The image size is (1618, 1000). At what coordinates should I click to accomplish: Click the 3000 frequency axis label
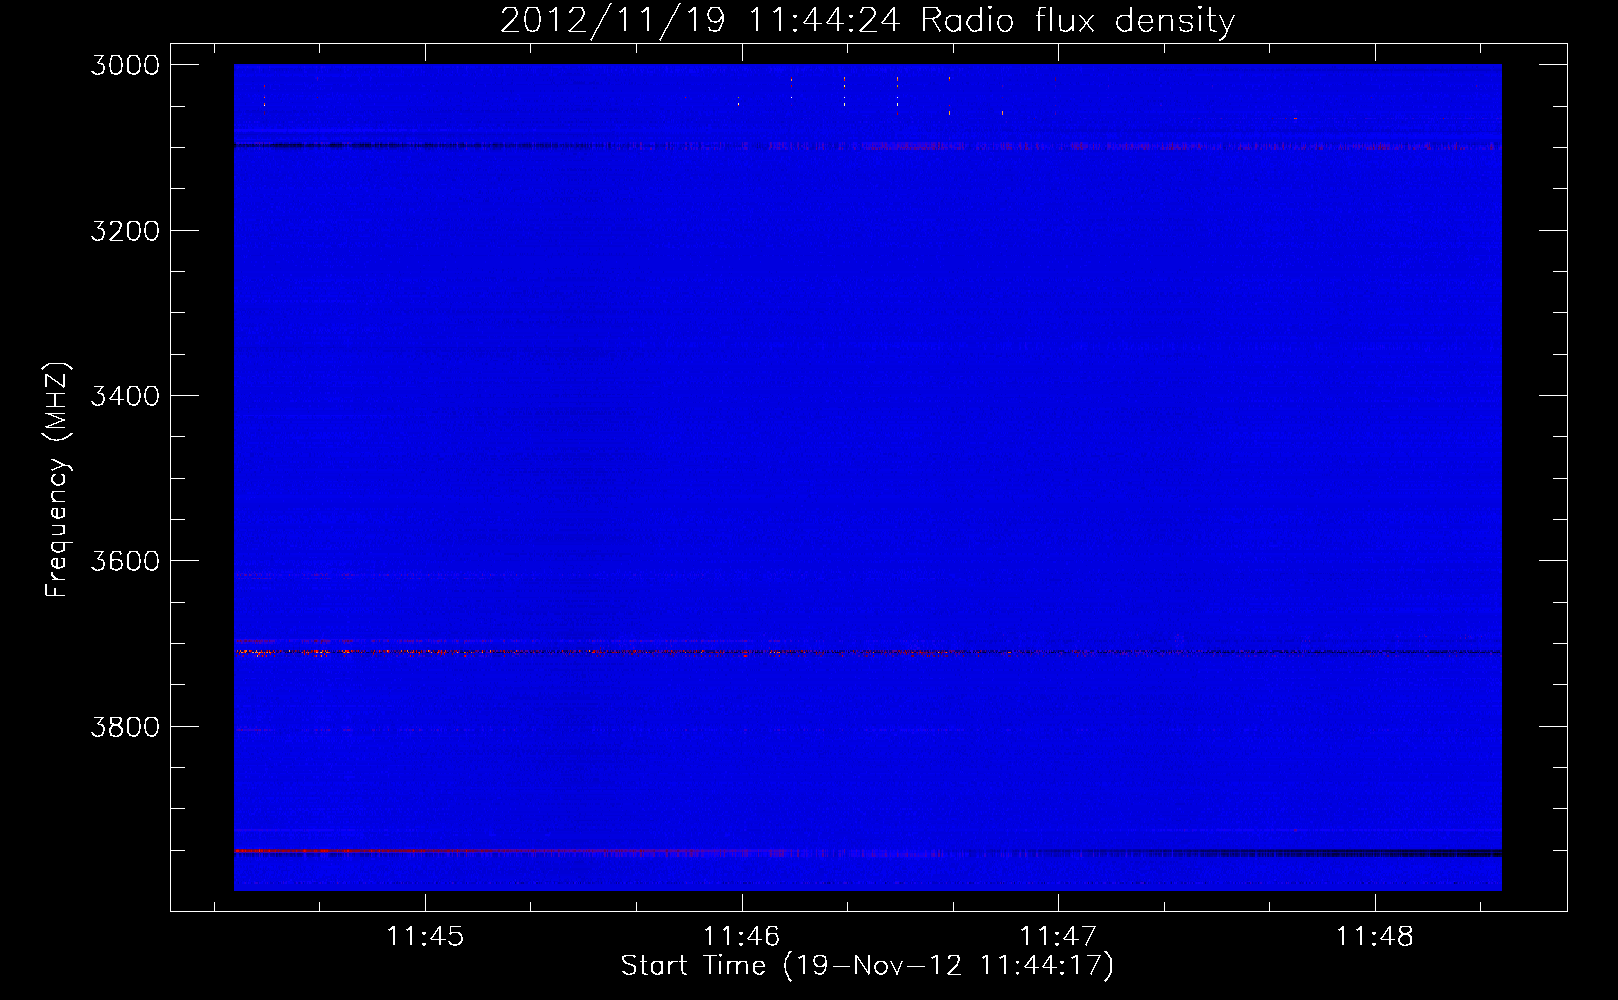click(x=125, y=65)
